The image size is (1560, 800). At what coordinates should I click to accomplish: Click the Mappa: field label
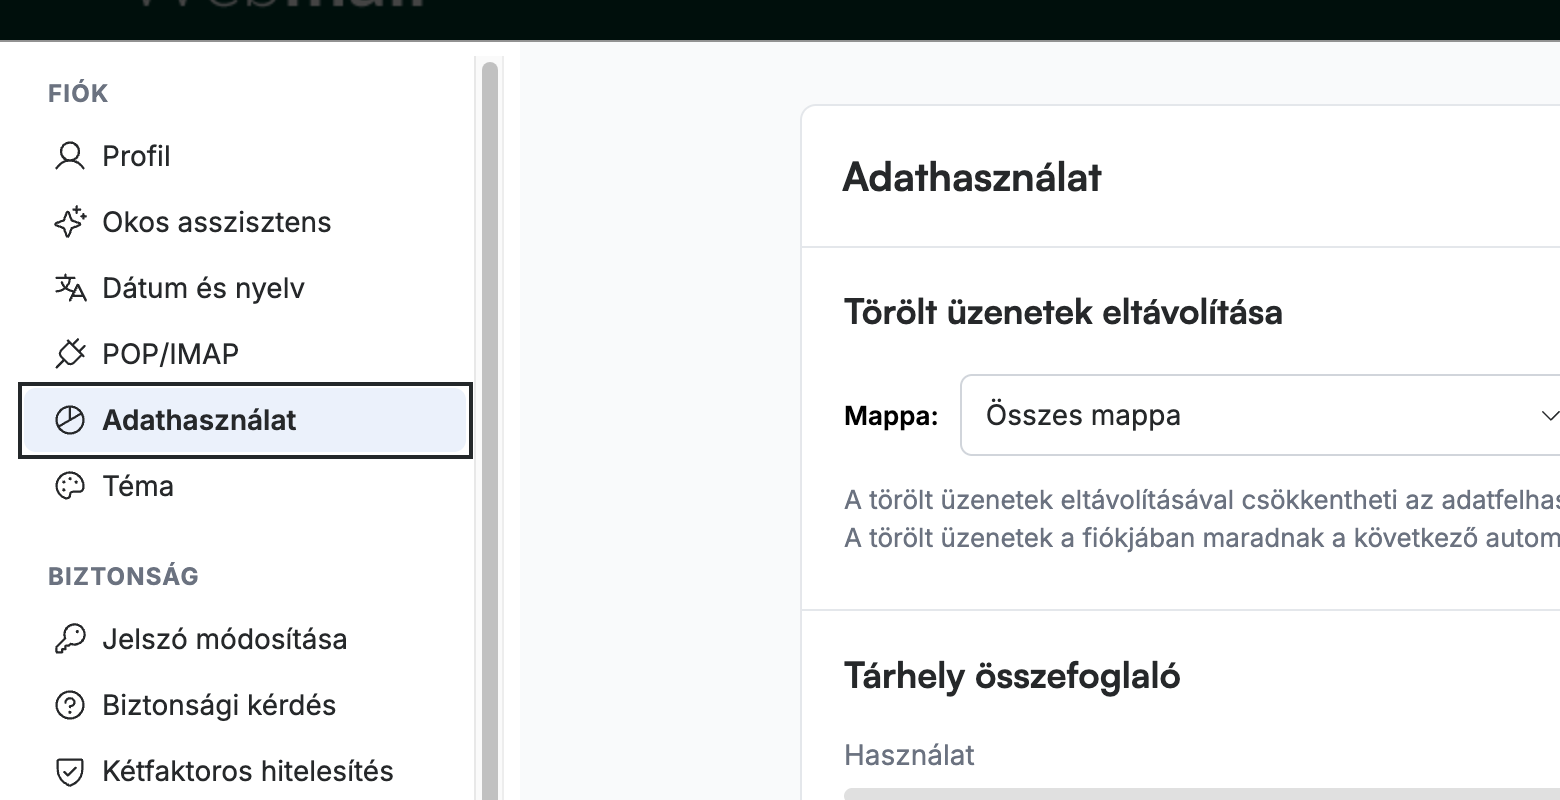tap(891, 416)
